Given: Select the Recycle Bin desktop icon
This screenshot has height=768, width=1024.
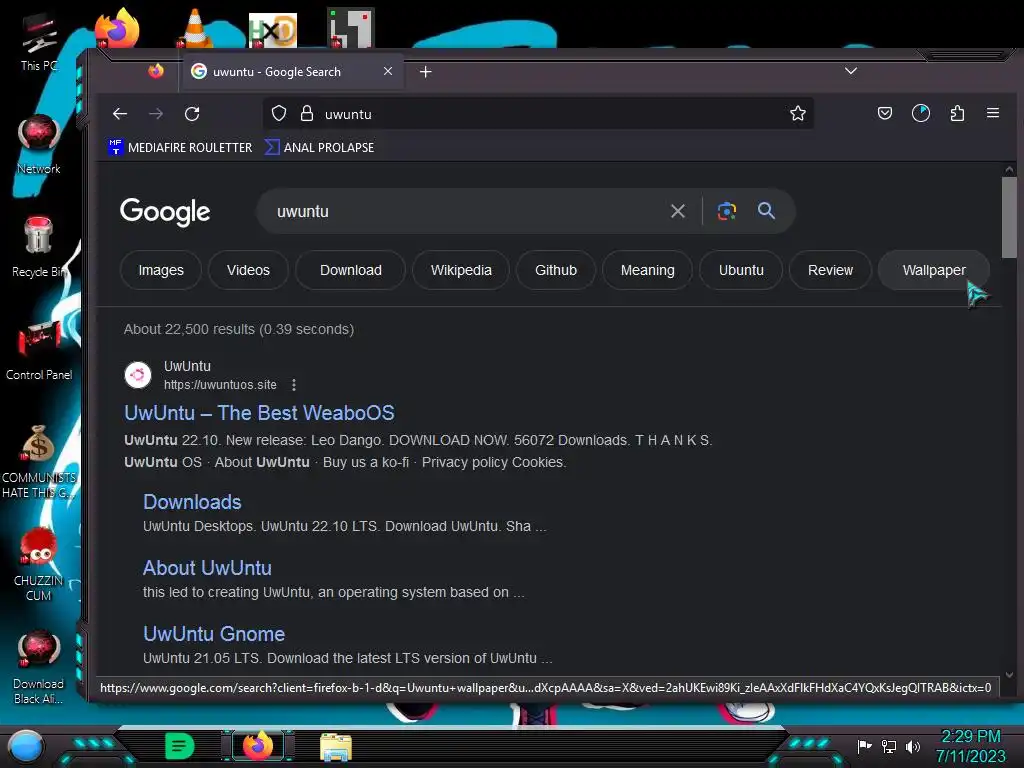Looking at the screenshot, I should [39, 248].
